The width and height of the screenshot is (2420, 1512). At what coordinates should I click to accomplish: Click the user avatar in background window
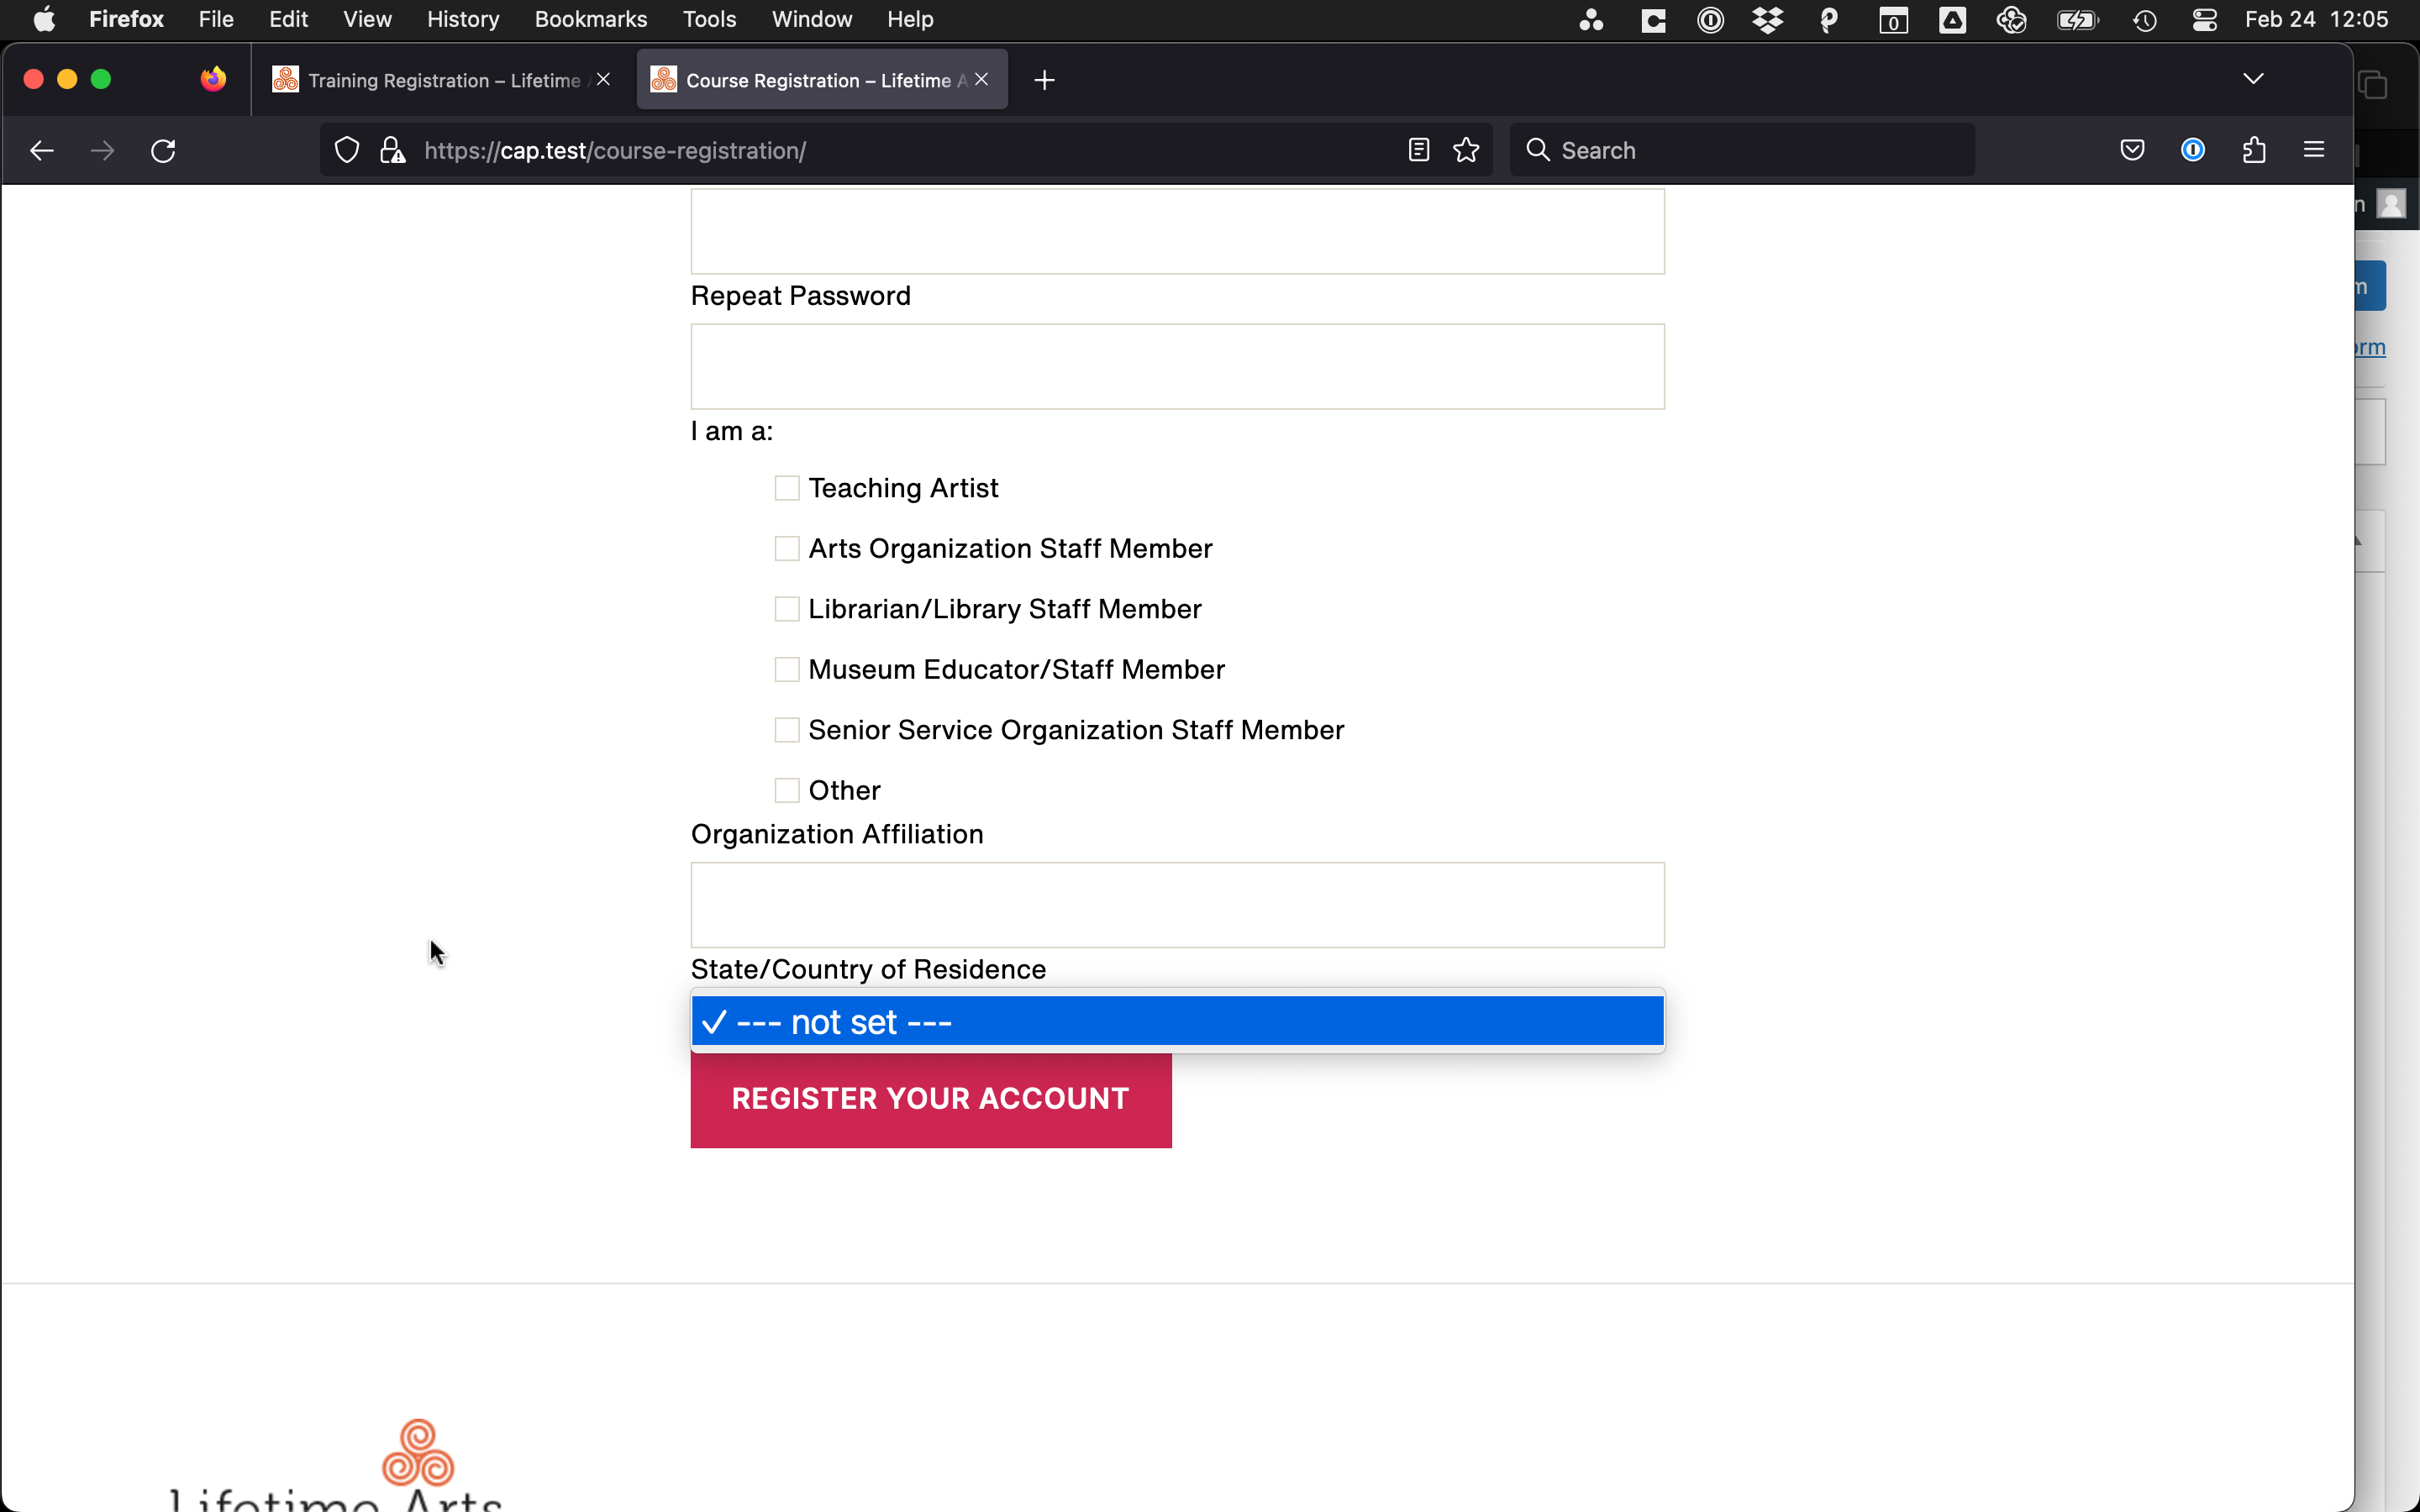2391,205
